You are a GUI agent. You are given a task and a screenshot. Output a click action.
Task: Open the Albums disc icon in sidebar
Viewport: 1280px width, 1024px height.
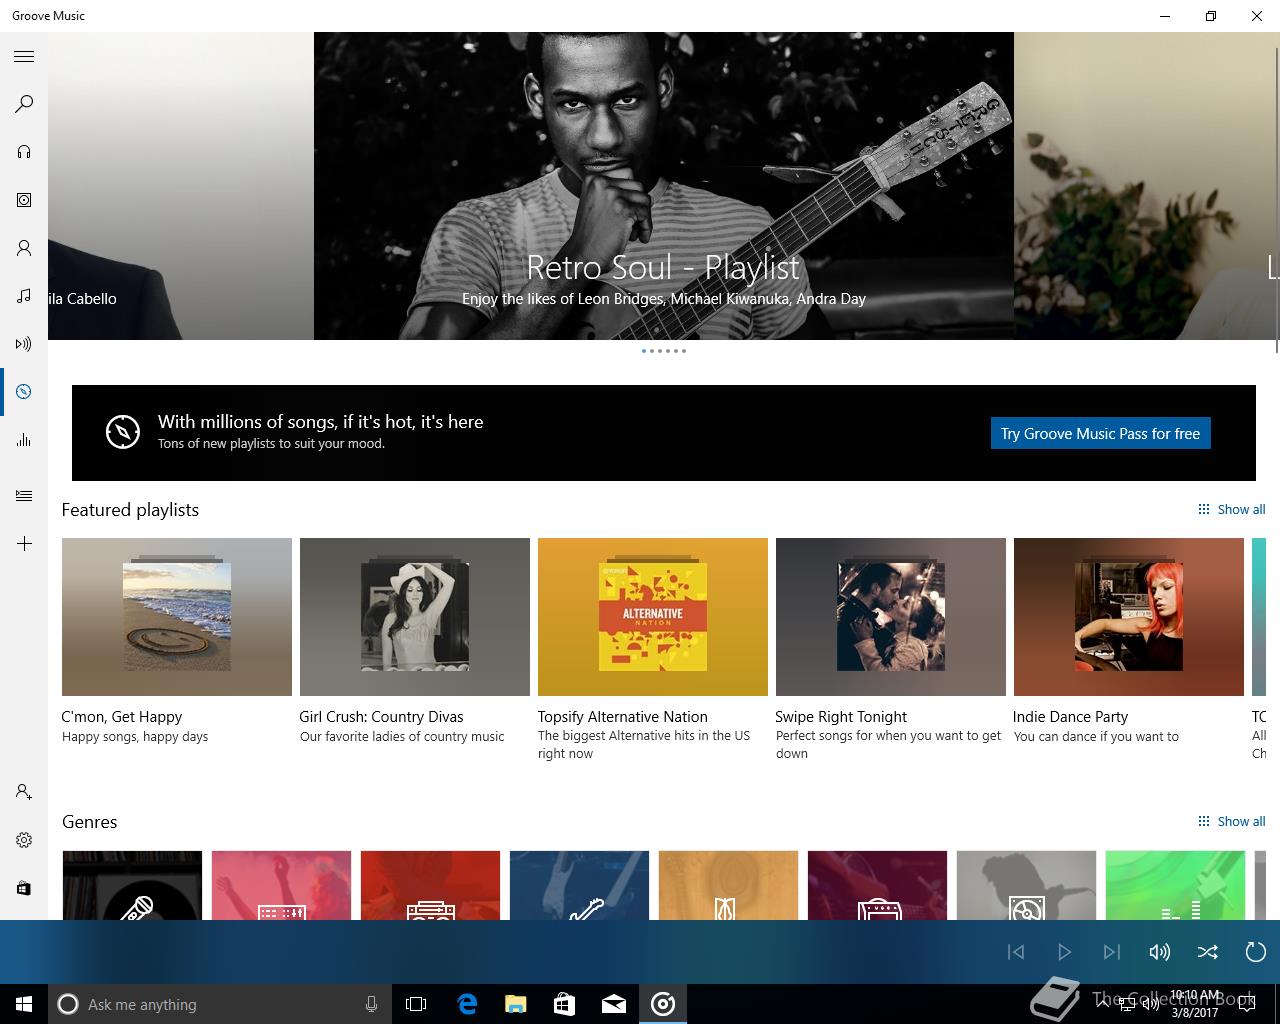click(x=24, y=200)
